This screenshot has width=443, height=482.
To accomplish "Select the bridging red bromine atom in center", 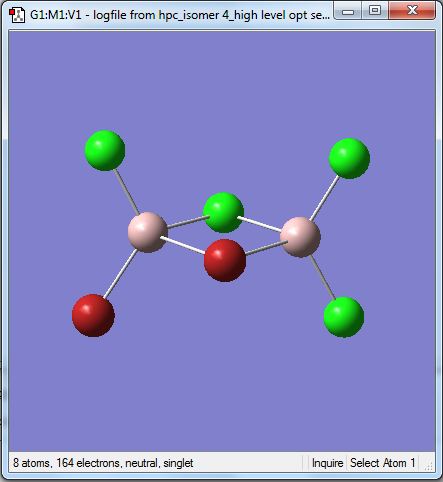I will 225,260.
